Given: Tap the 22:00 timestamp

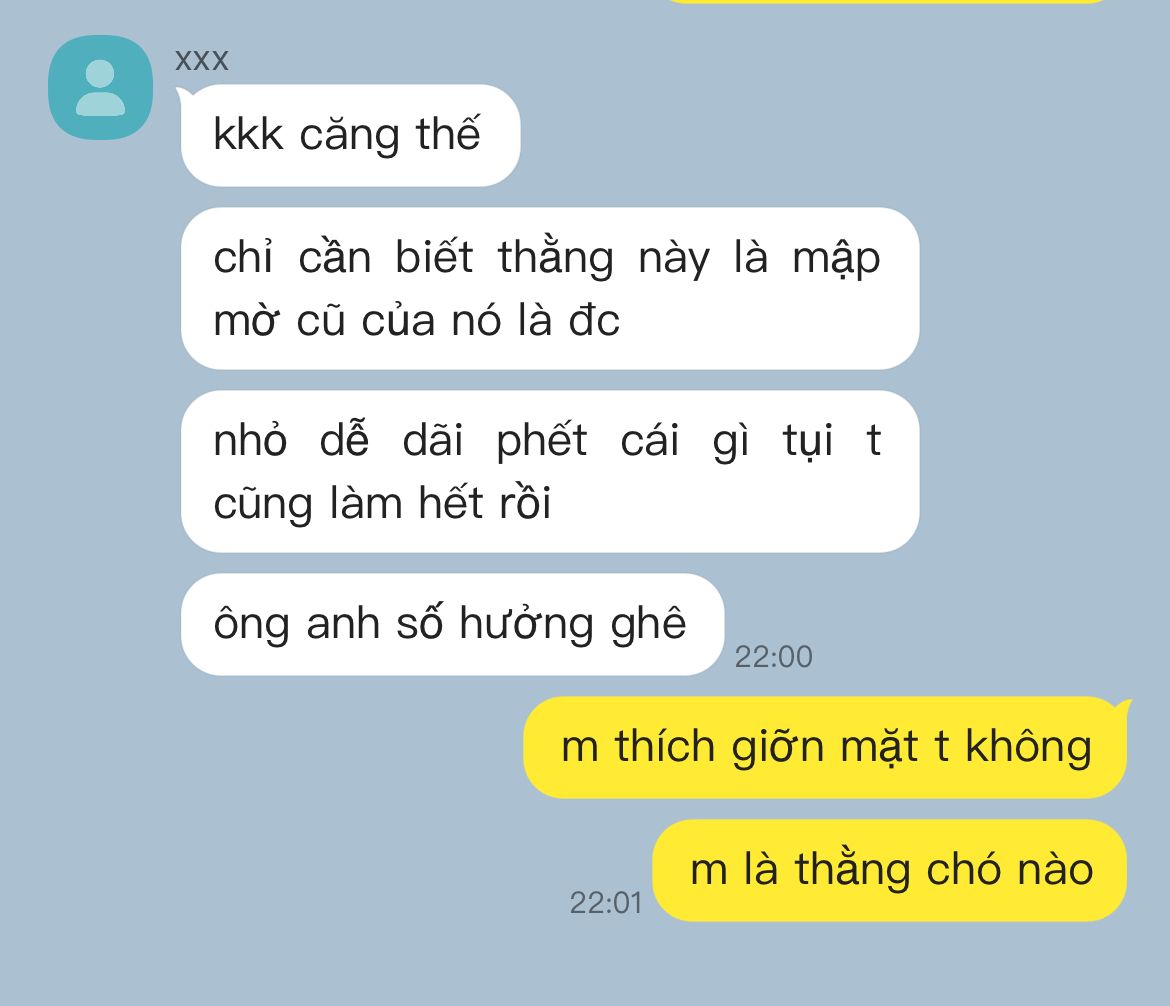Looking at the screenshot, I should tap(773, 657).
